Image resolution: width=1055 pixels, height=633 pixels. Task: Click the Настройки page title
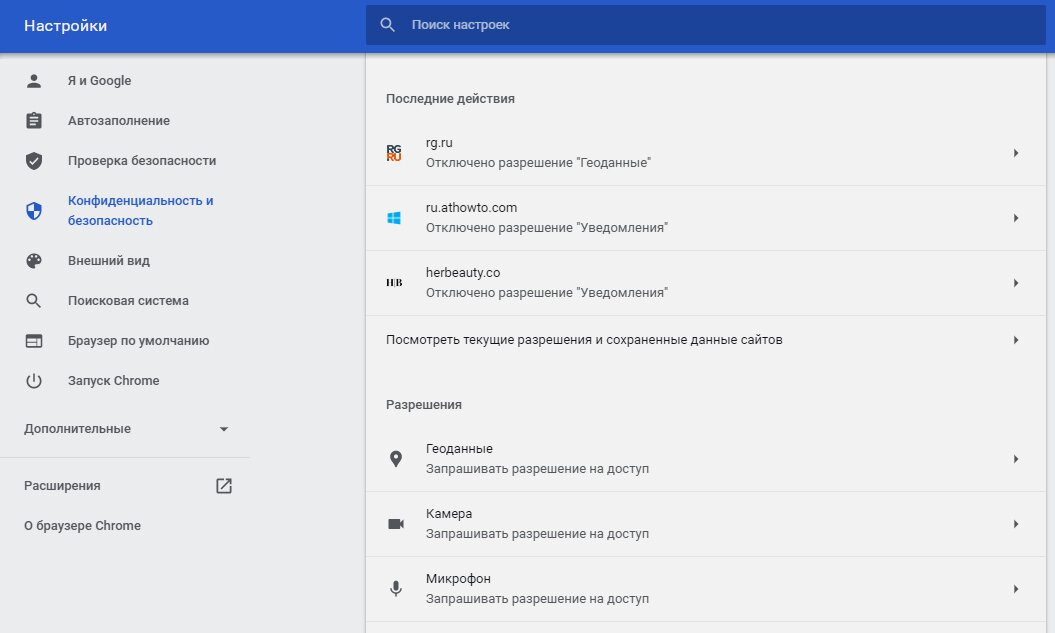coord(66,26)
